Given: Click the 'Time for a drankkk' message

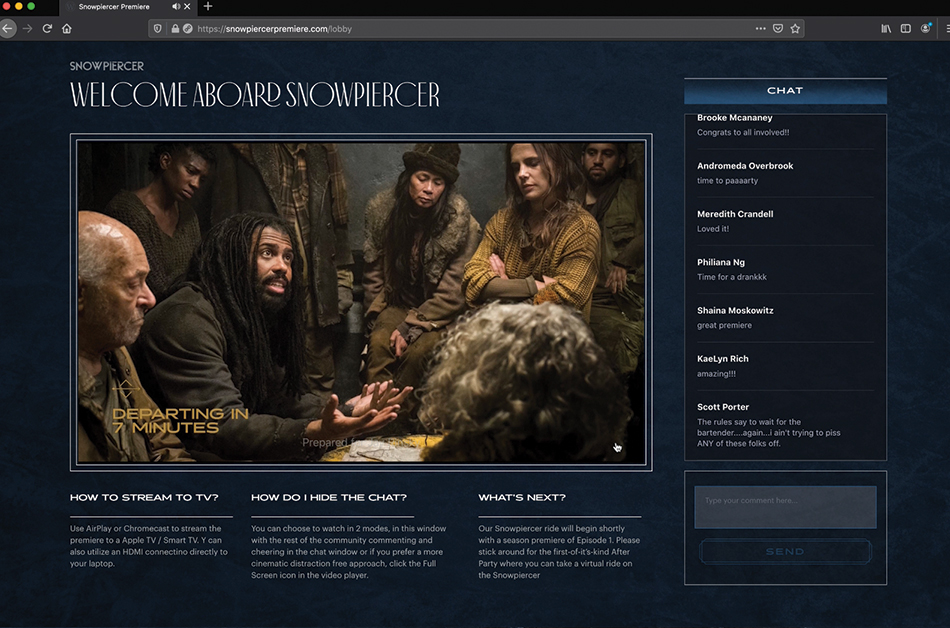Looking at the screenshot, I should click(731, 277).
